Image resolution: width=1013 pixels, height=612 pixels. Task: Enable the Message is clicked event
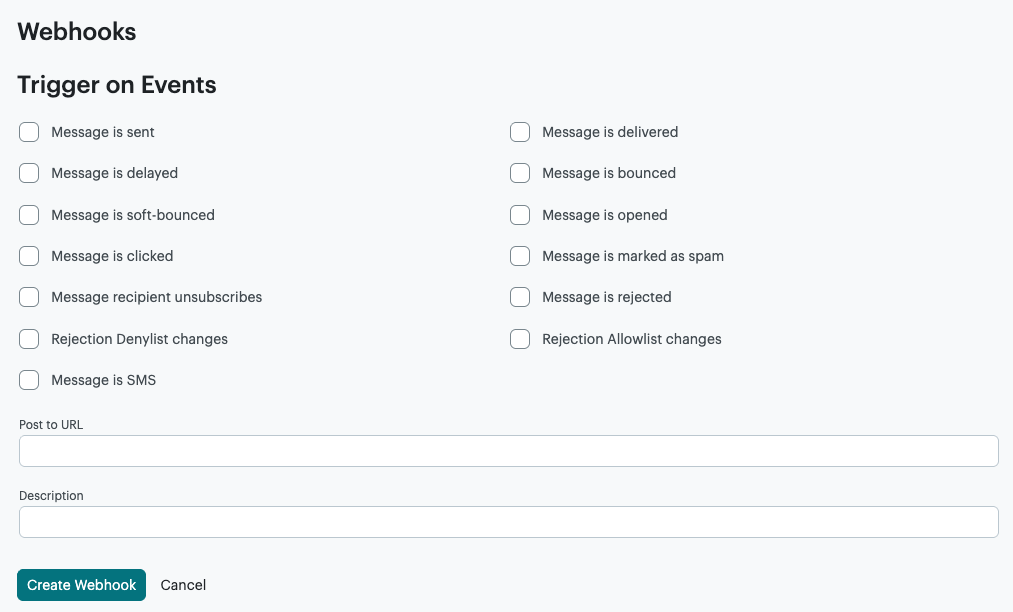pos(29,256)
